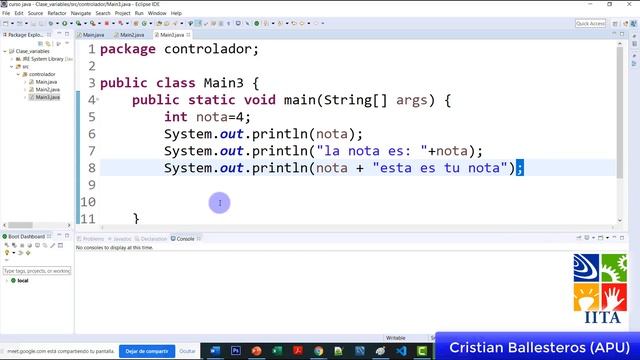Click the pencil icon in Boot Dashboard toolbar
This screenshot has height=360, width=640.
tap(53, 245)
